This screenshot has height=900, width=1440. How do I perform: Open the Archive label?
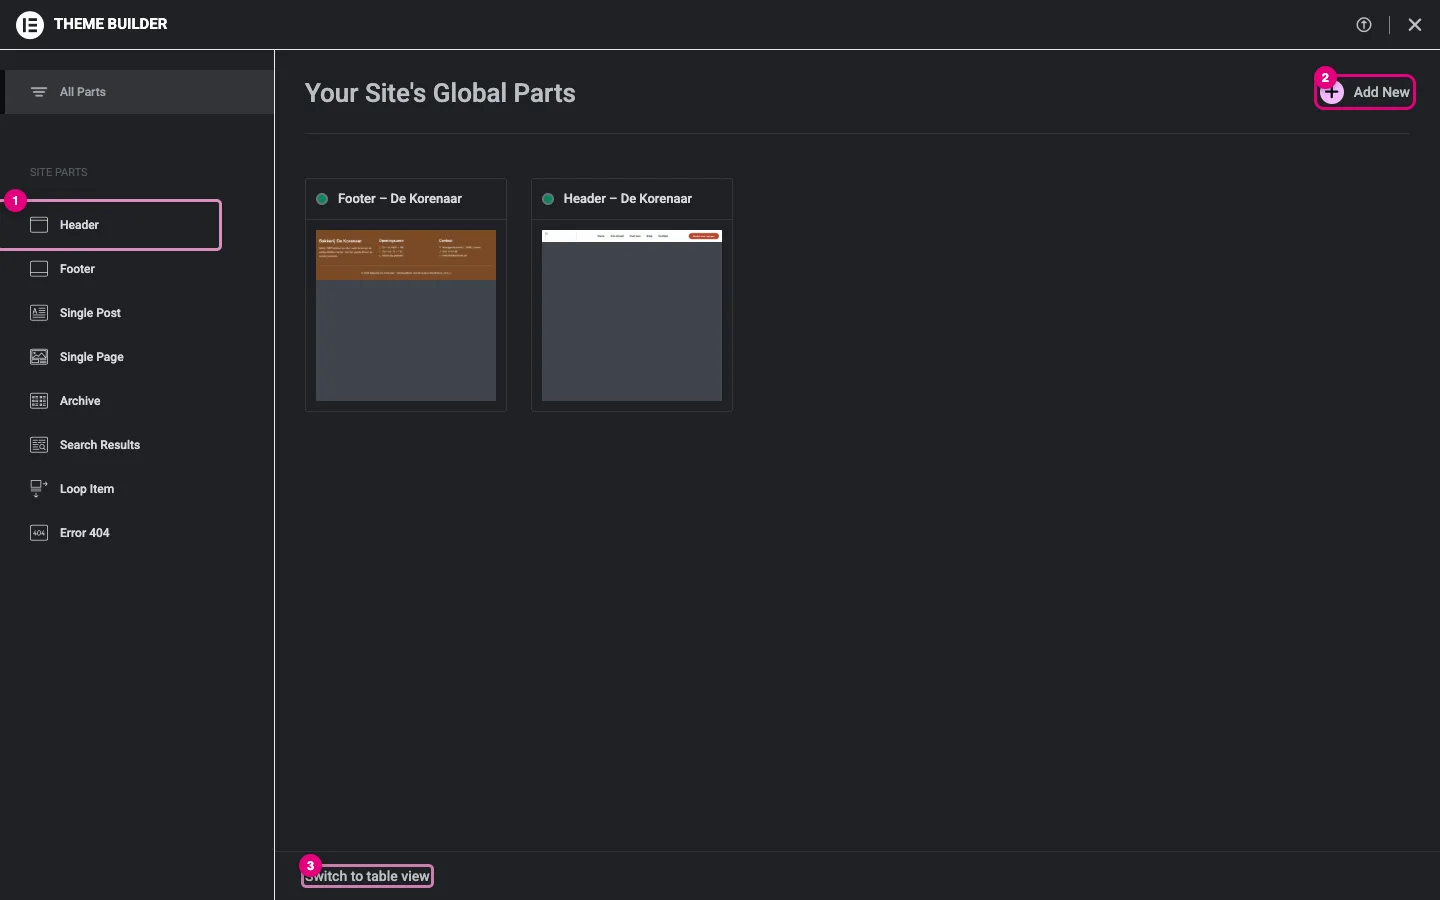point(80,401)
